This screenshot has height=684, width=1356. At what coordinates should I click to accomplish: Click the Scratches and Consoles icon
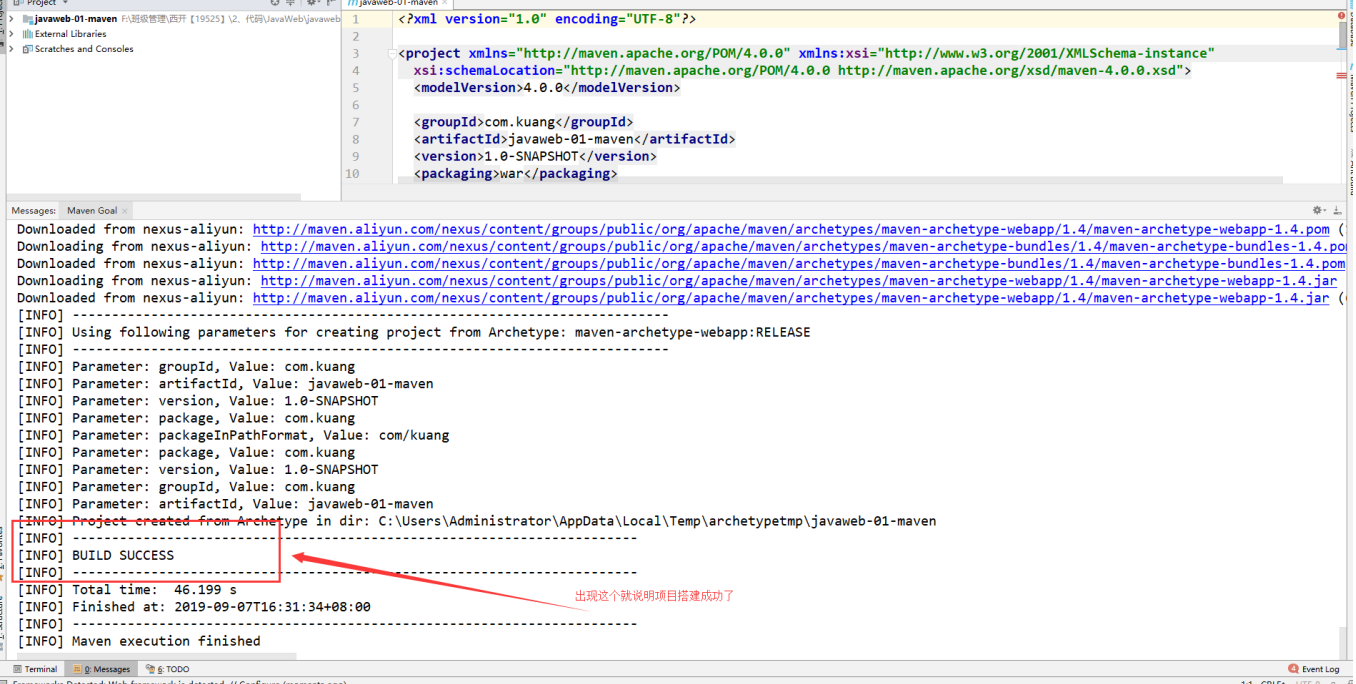coord(27,49)
